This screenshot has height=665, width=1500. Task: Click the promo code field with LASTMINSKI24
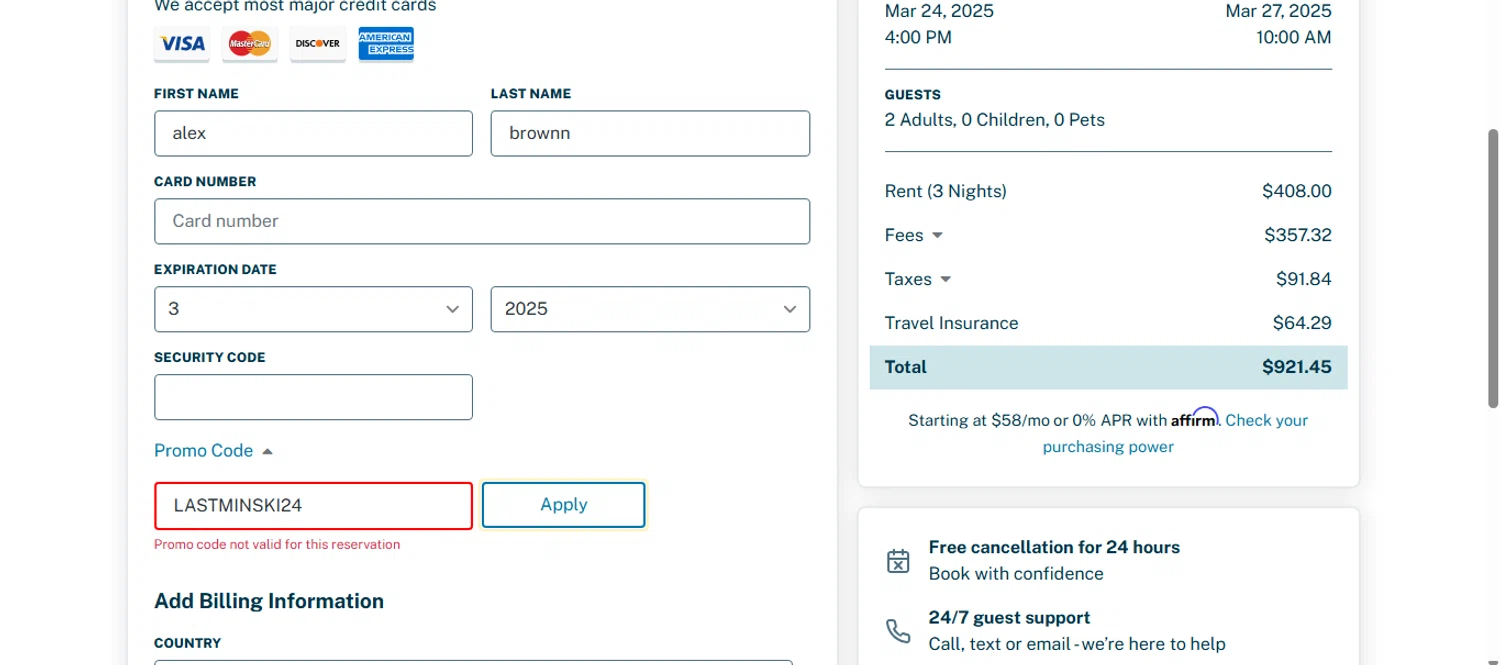point(313,506)
